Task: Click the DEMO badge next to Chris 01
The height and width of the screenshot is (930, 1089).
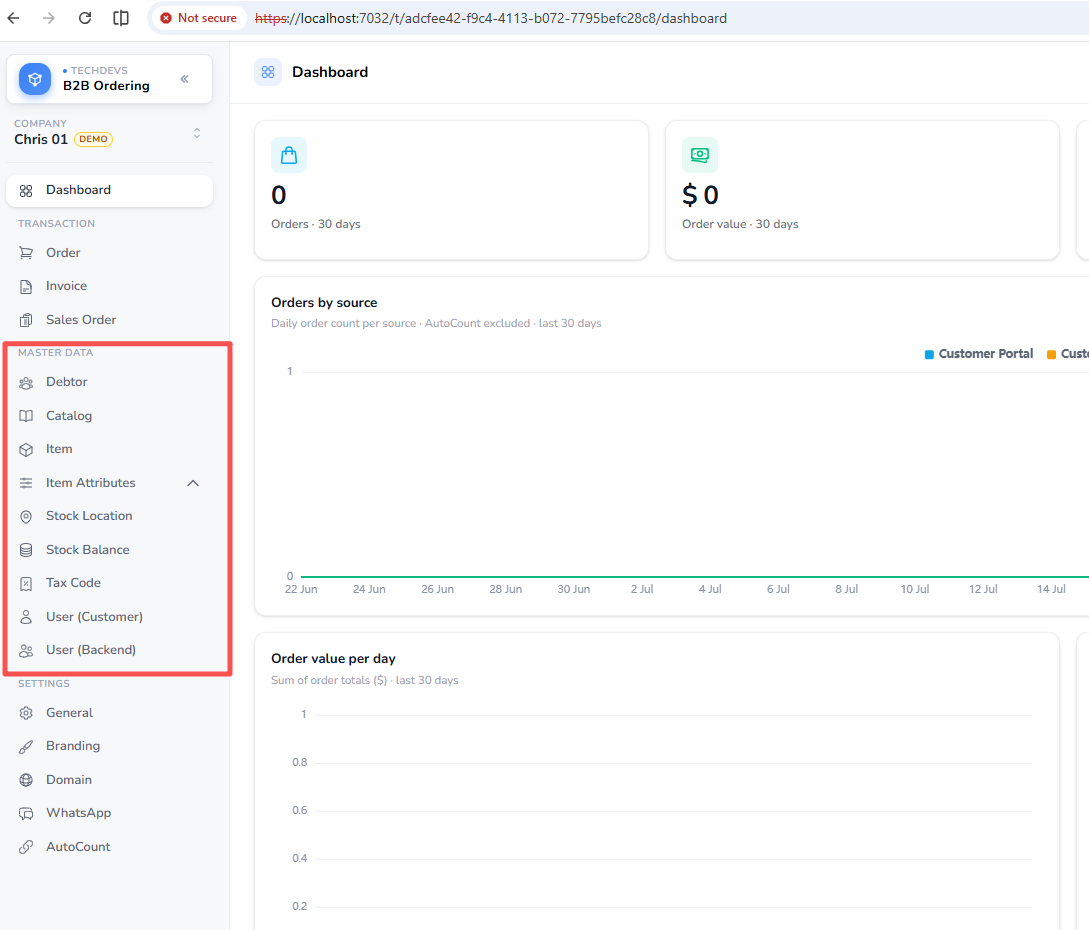Action: [x=93, y=139]
